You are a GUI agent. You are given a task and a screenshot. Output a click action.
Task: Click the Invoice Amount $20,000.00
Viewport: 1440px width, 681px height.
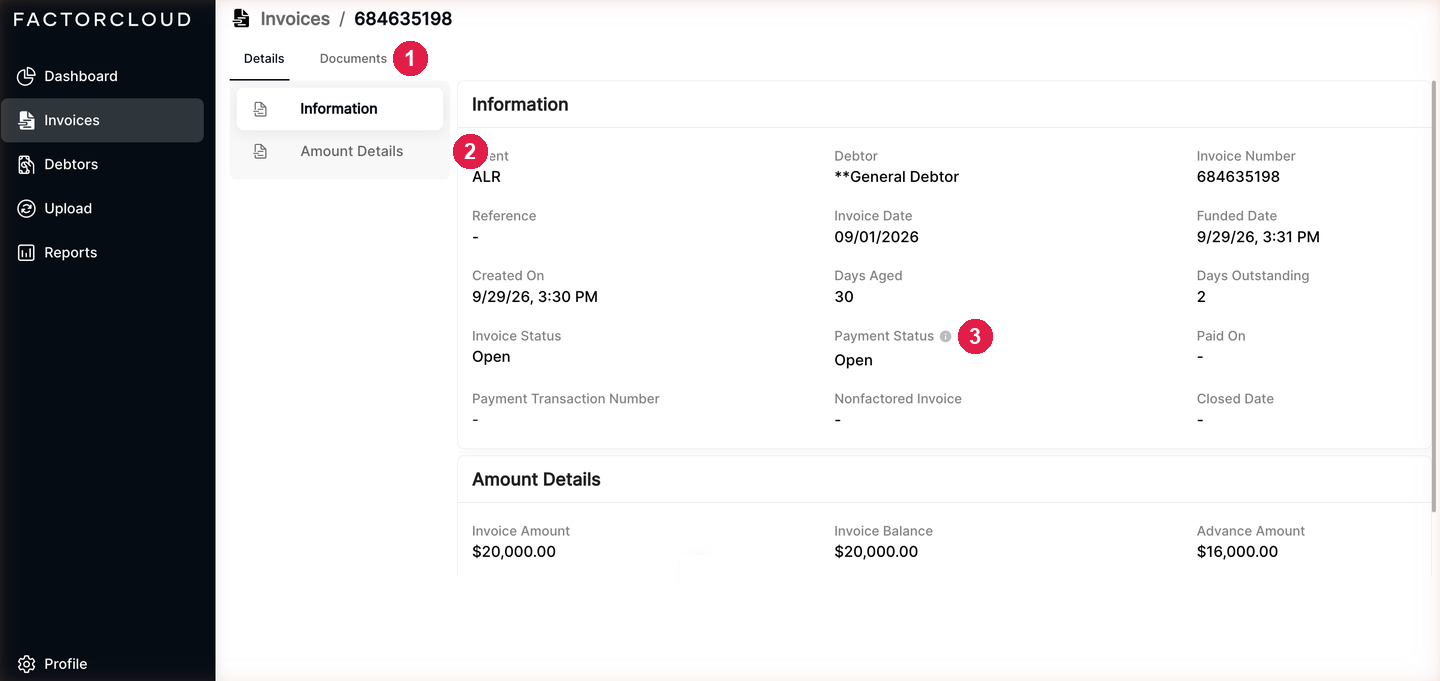(x=514, y=552)
